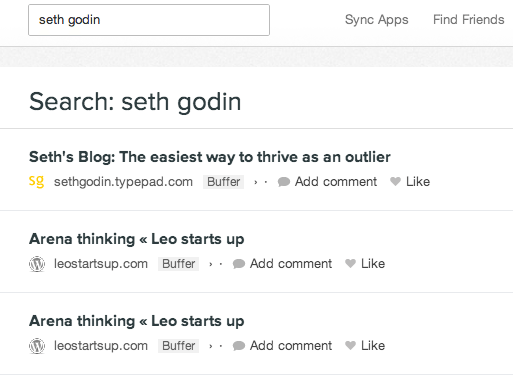Click WordPress icon of last leostartsup.com result
The height and width of the screenshot is (381, 513).
(x=37, y=346)
